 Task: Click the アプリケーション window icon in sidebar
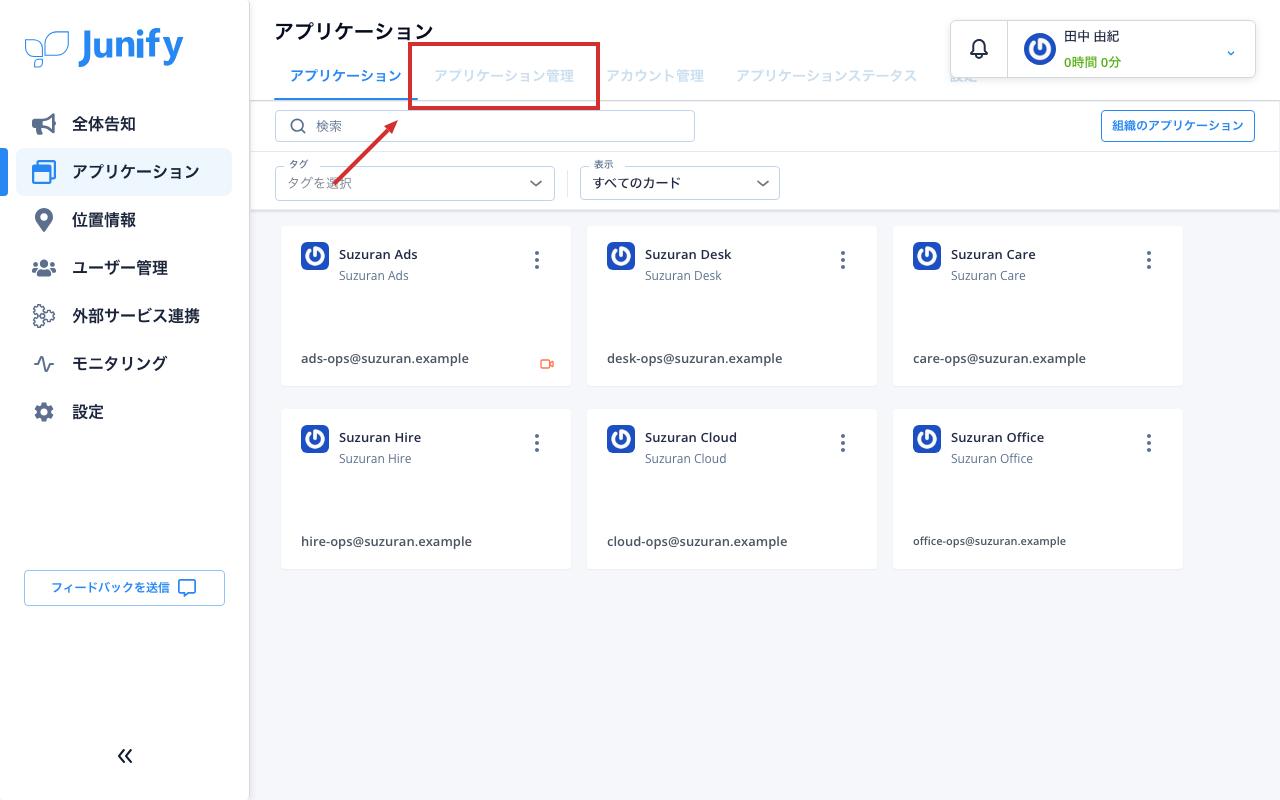click(x=44, y=172)
